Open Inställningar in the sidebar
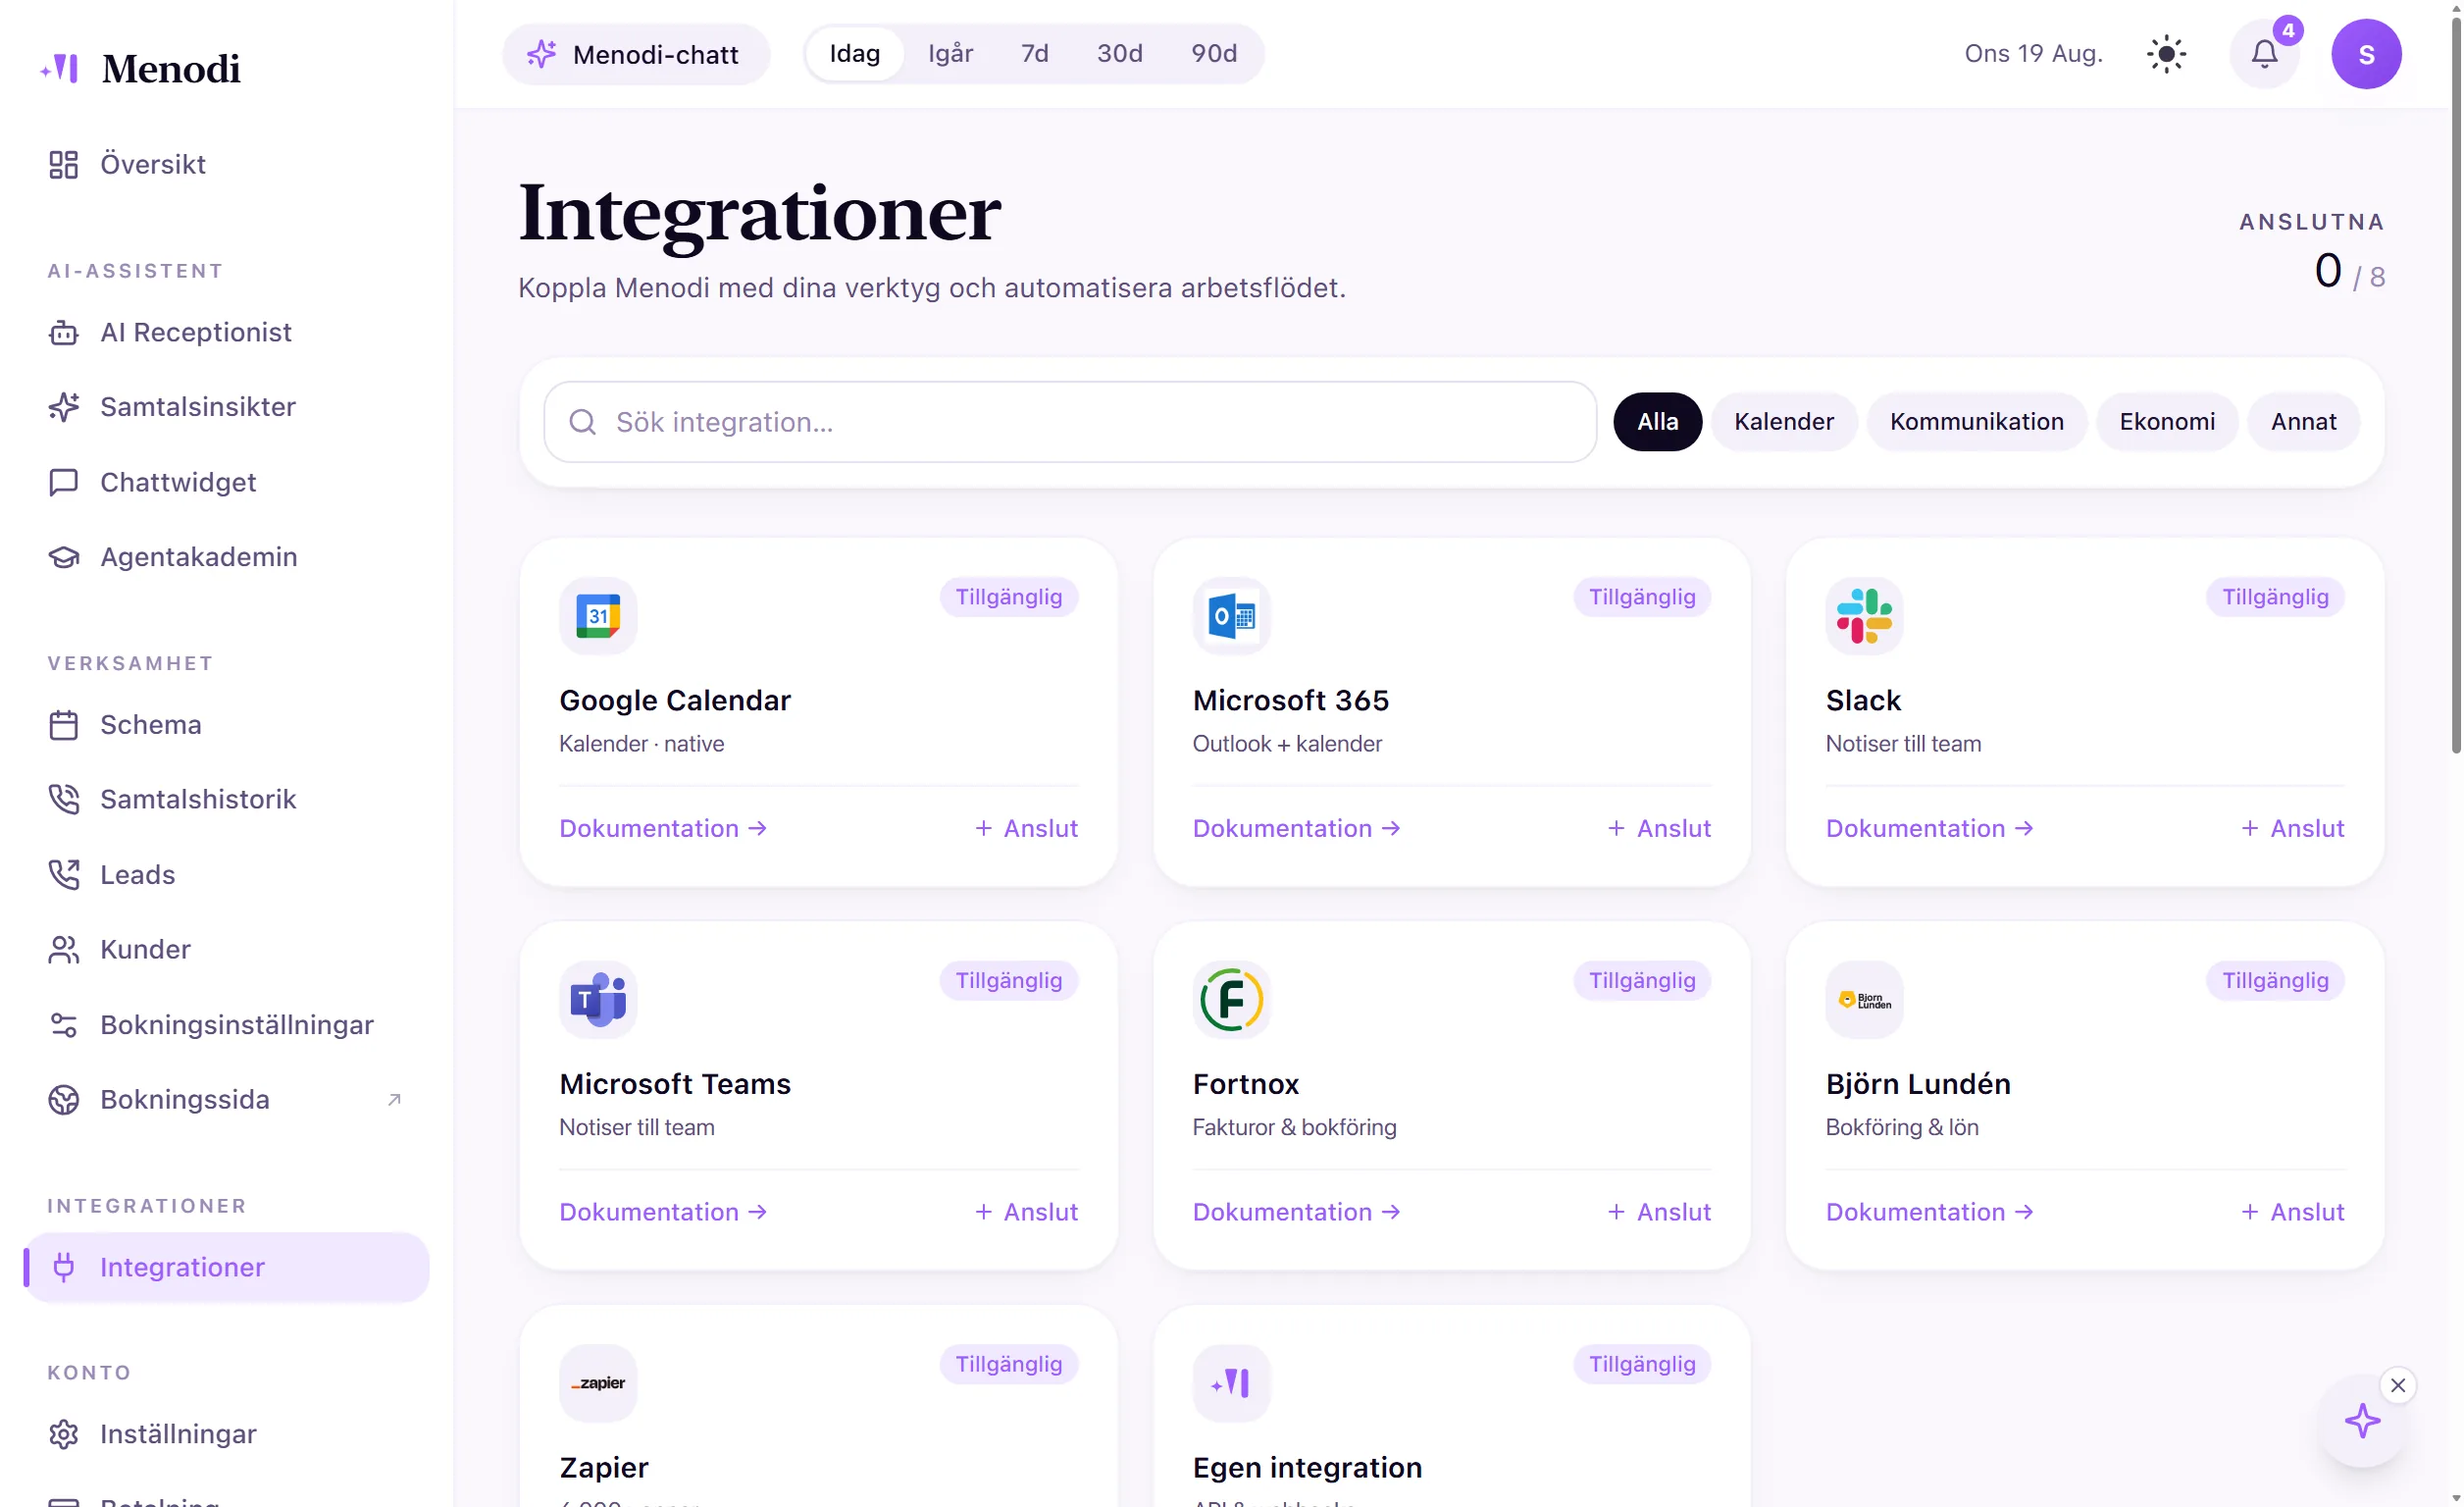This screenshot has height=1507, width=2464. pos(226,1434)
